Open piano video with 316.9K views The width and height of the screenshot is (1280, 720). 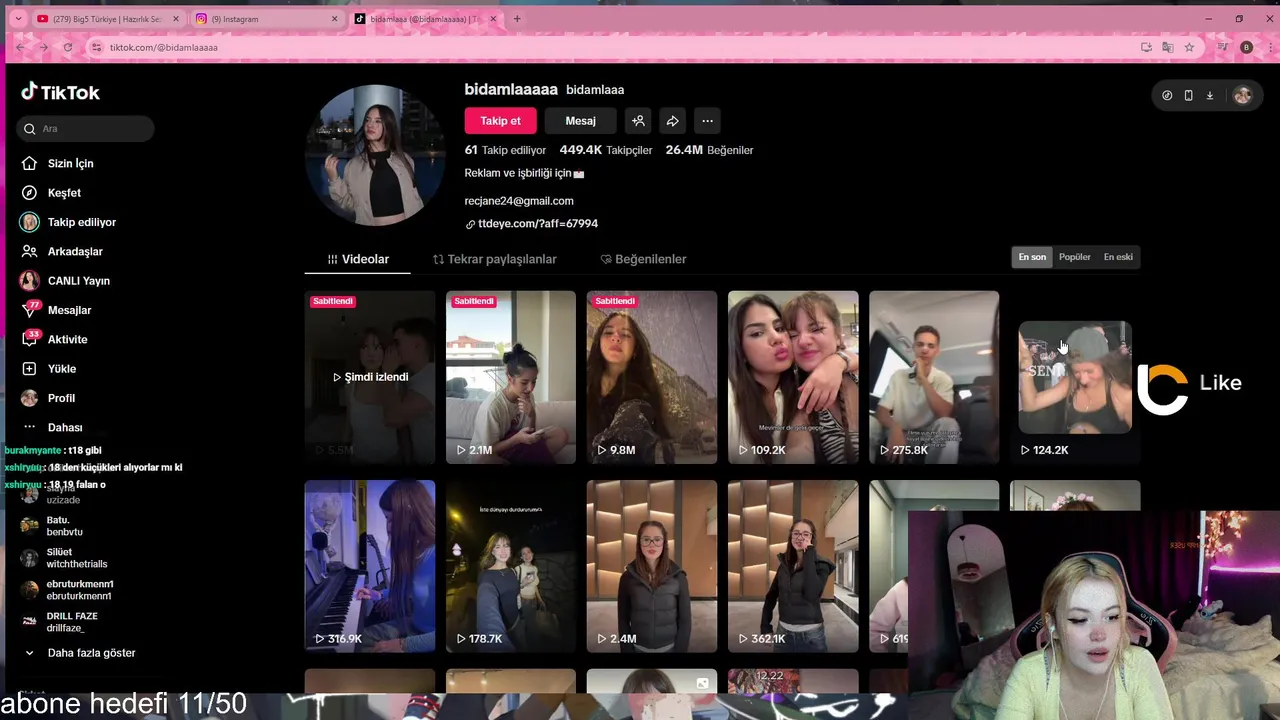pyautogui.click(x=370, y=566)
